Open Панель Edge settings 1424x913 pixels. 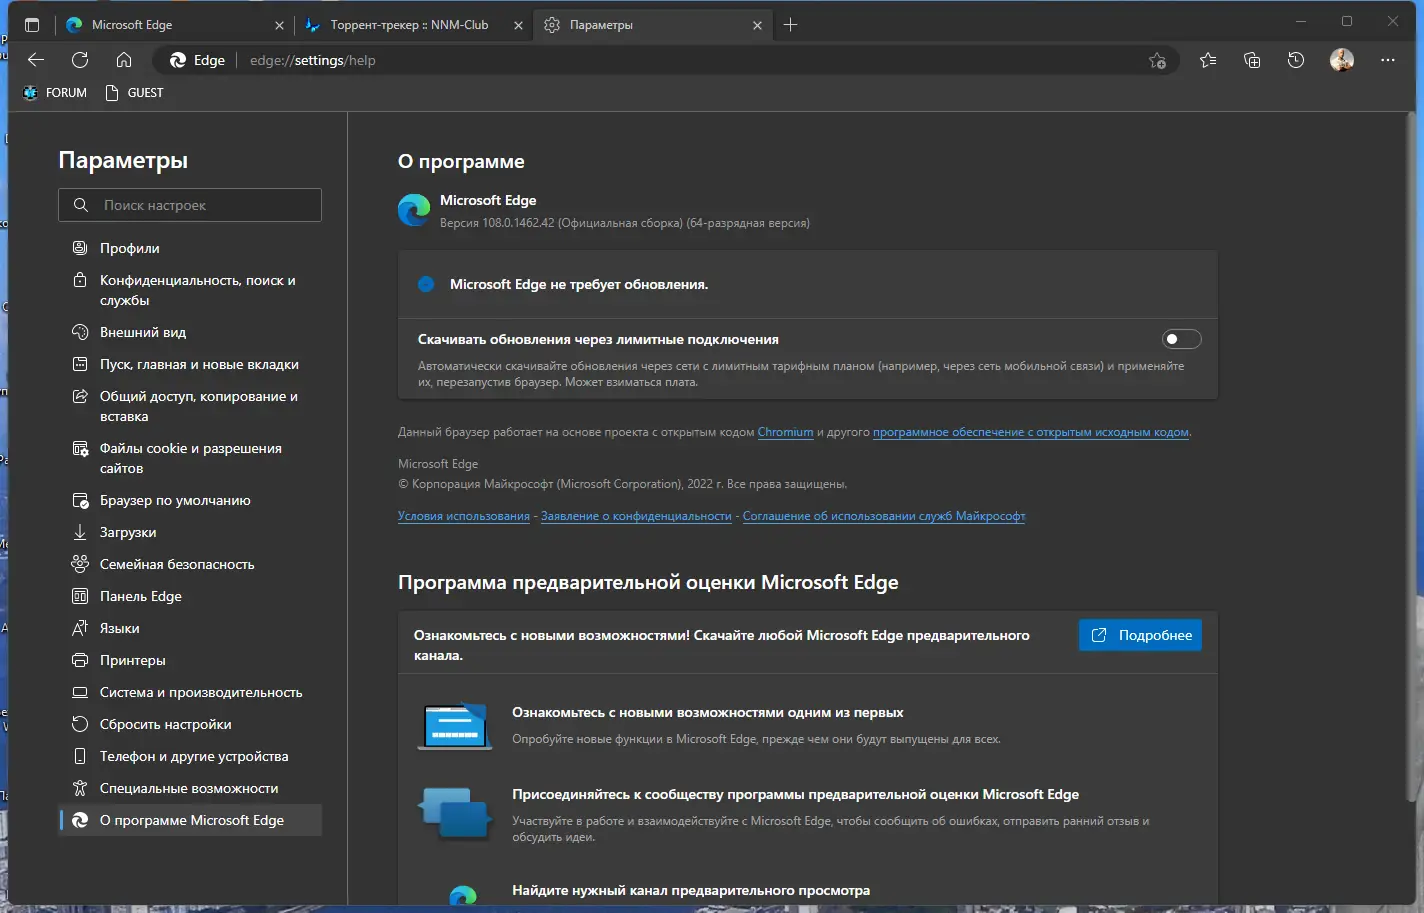[x=190, y=596]
